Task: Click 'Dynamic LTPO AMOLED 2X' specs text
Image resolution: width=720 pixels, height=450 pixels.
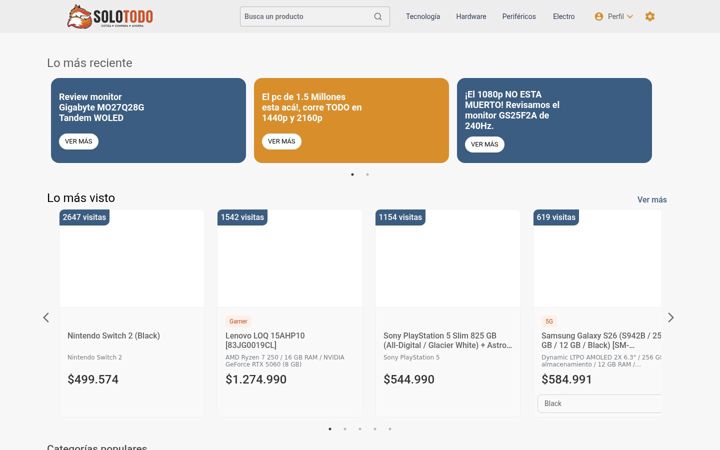Action: point(601,360)
